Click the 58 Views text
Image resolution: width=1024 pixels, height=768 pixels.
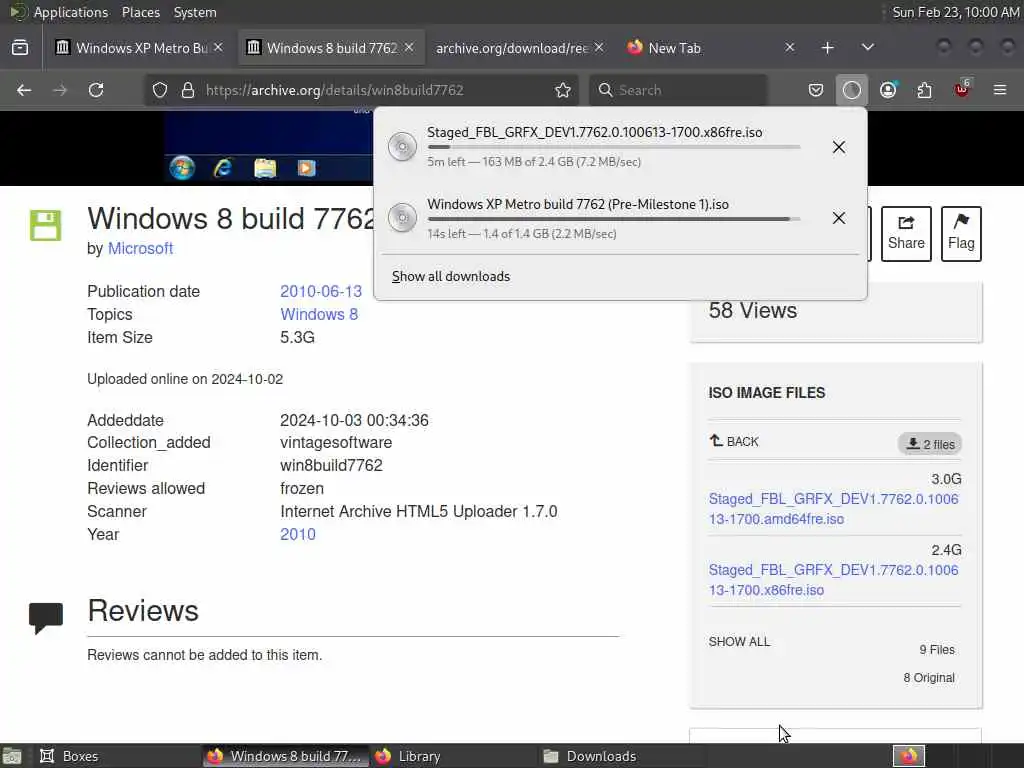coord(753,310)
